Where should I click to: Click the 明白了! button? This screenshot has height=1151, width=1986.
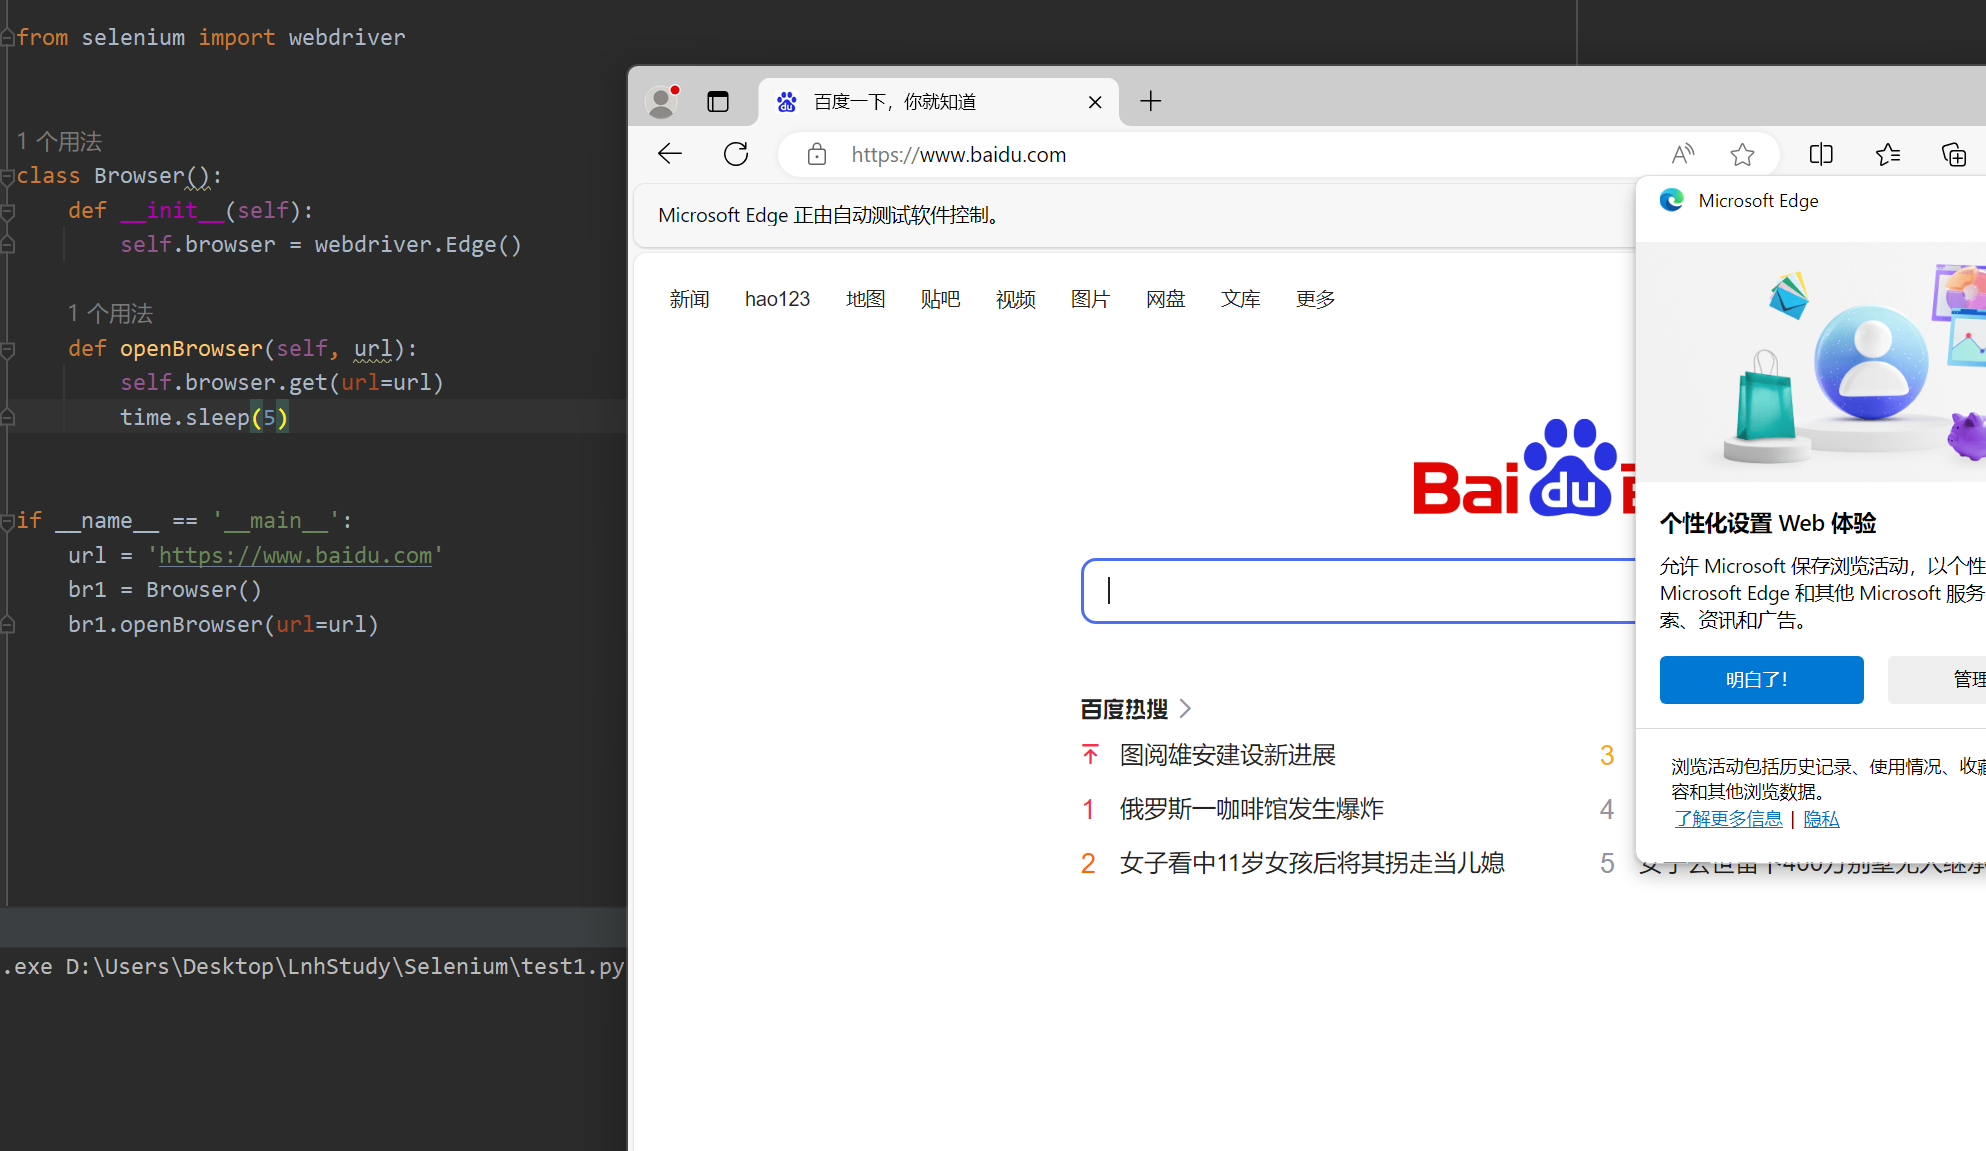click(1761, 680)
